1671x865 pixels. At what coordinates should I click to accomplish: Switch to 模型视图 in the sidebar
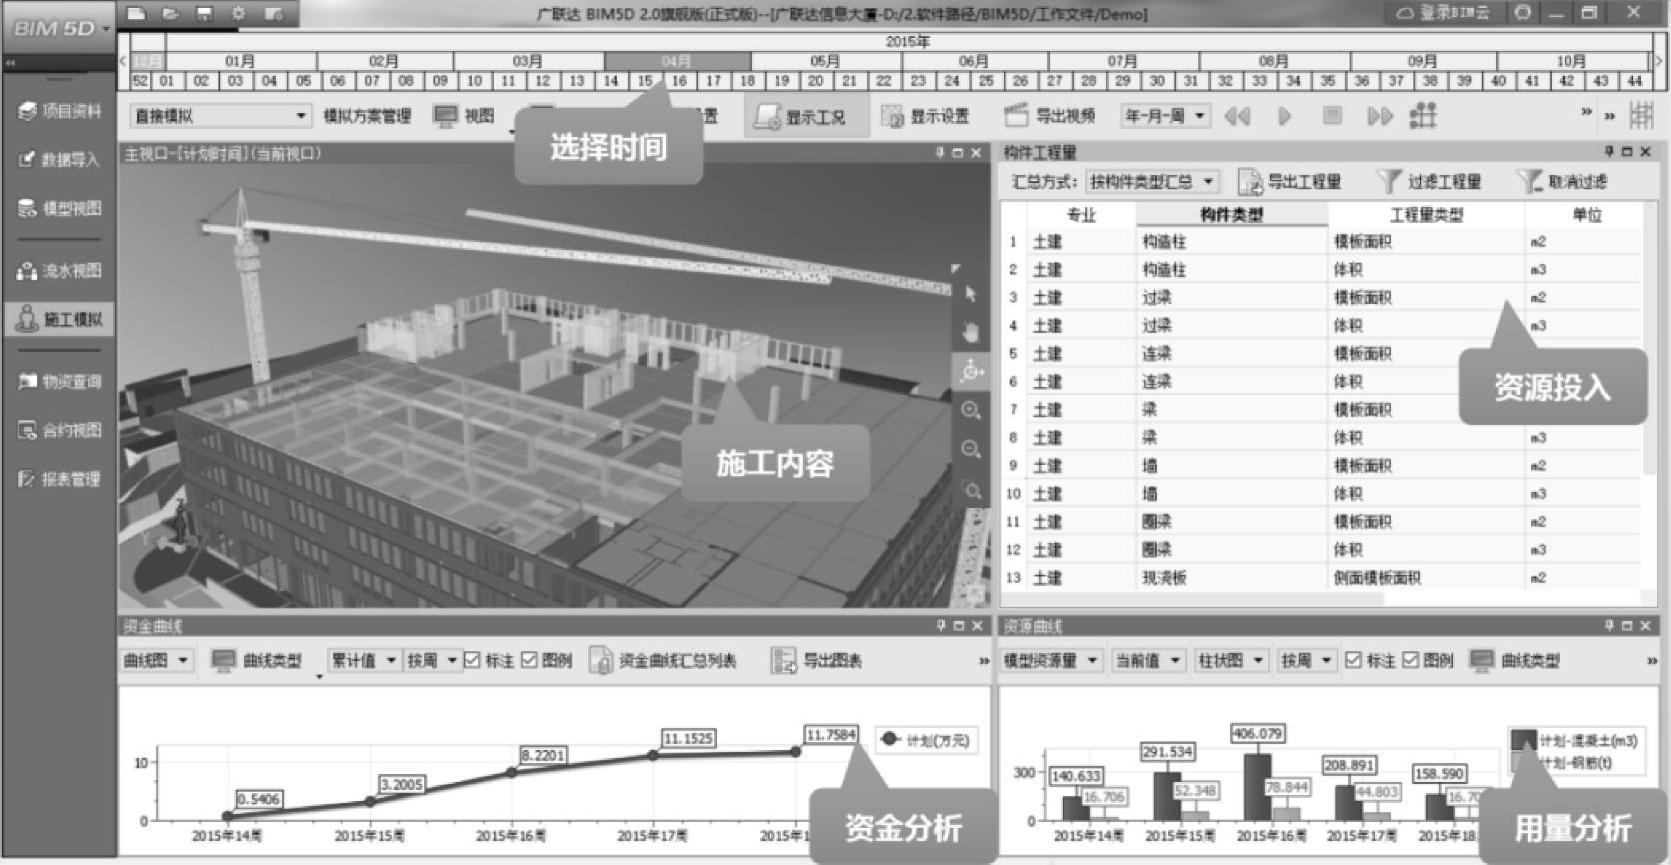click(60, 208)
